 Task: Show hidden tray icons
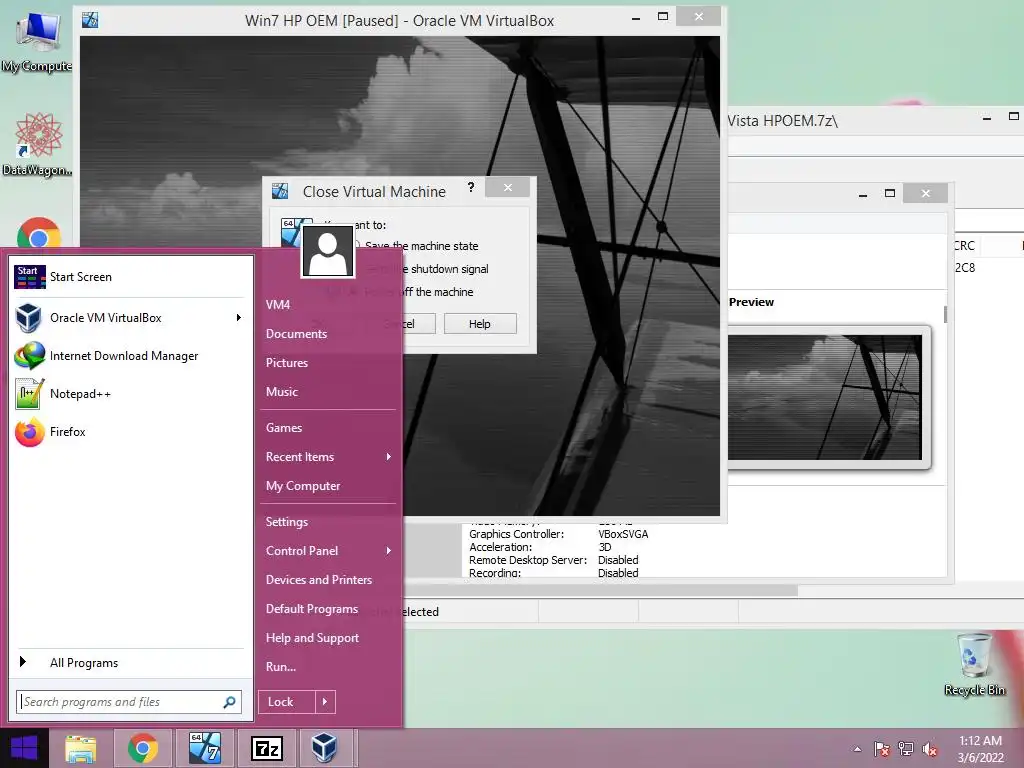coord(857,749)
